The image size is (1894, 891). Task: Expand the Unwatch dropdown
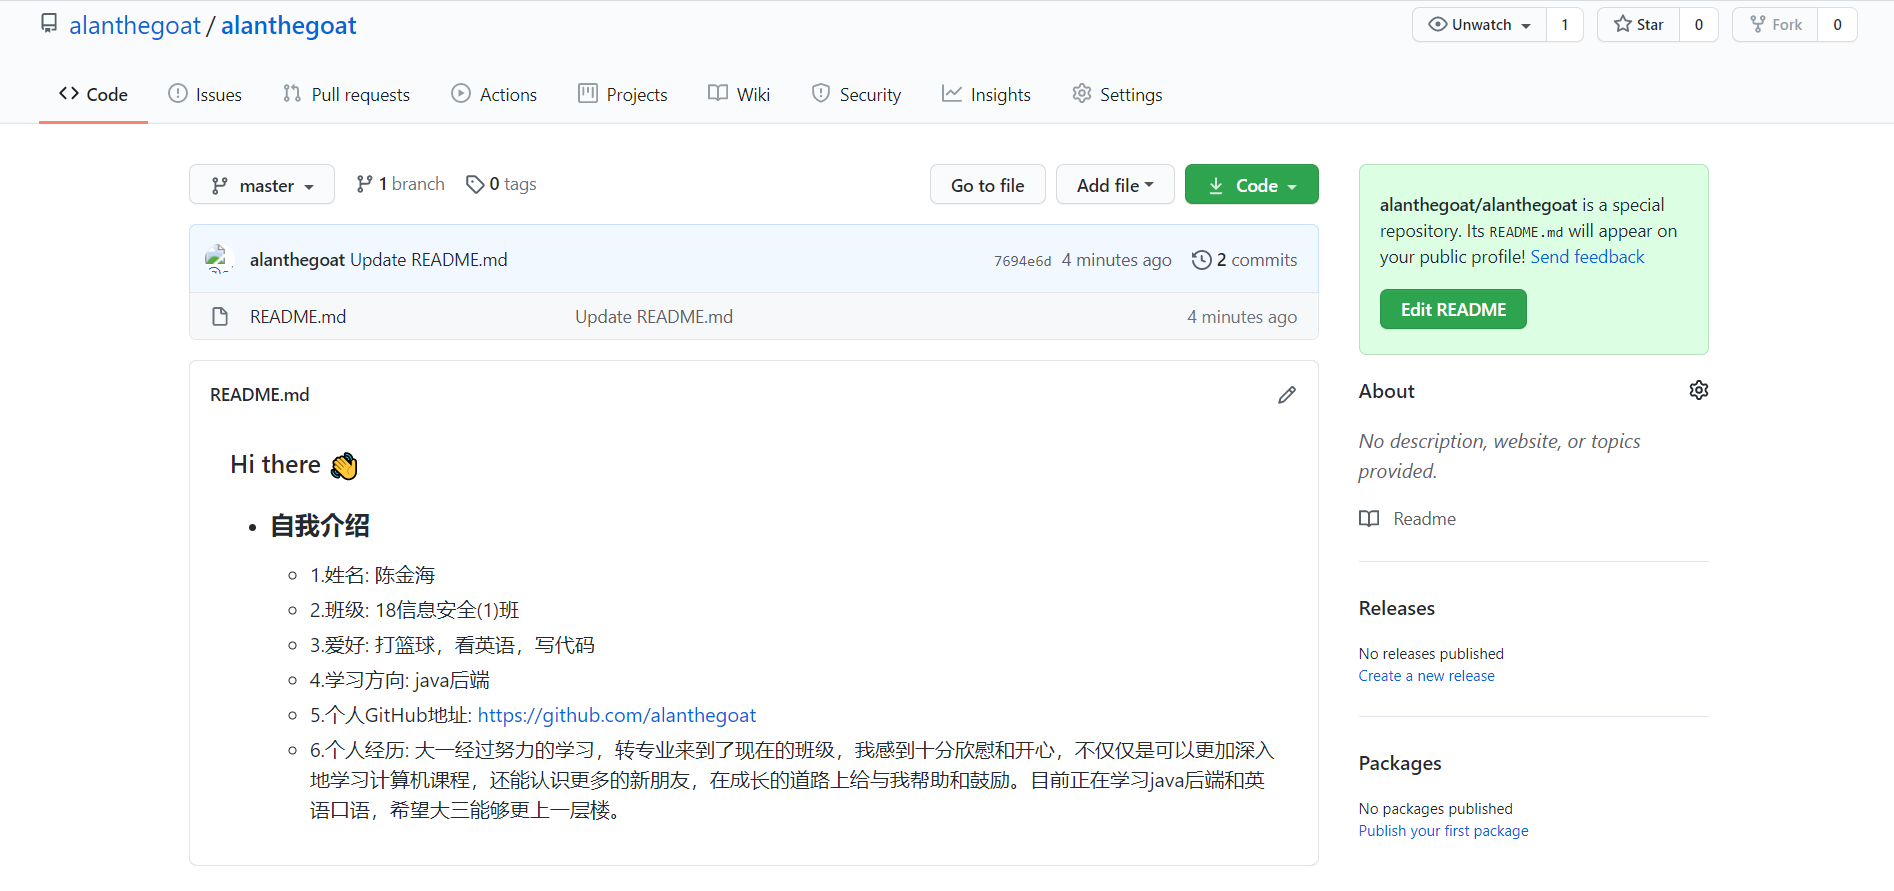coord(1479,25)
